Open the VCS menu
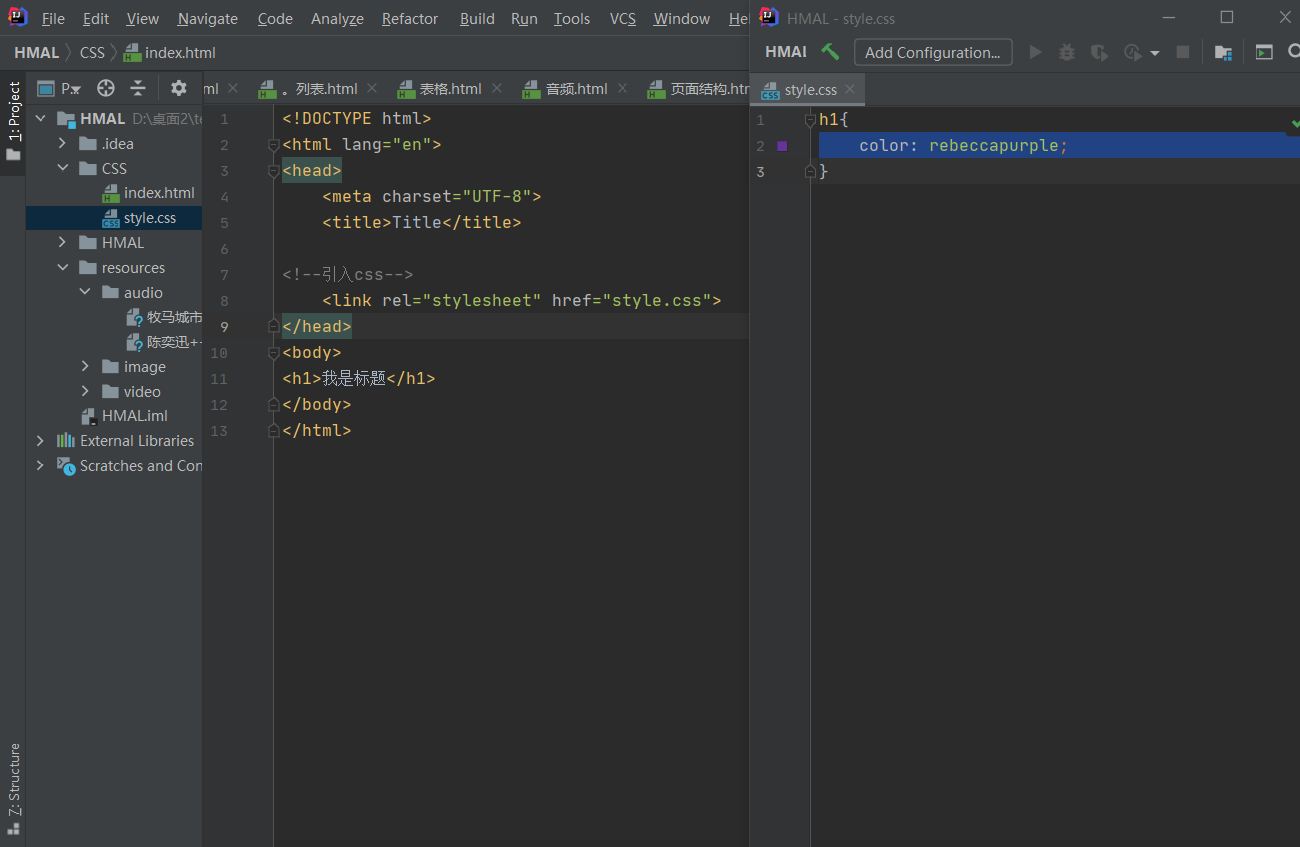Viewport: 1300px width, 847px height. click(x=623, y=19)
